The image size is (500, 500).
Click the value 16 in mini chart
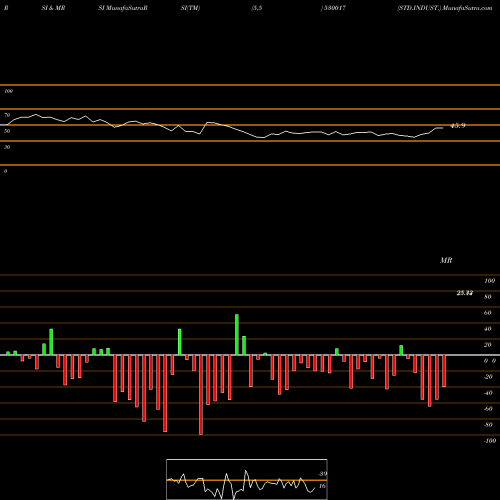pyautogui.click(x=322, y=486)
